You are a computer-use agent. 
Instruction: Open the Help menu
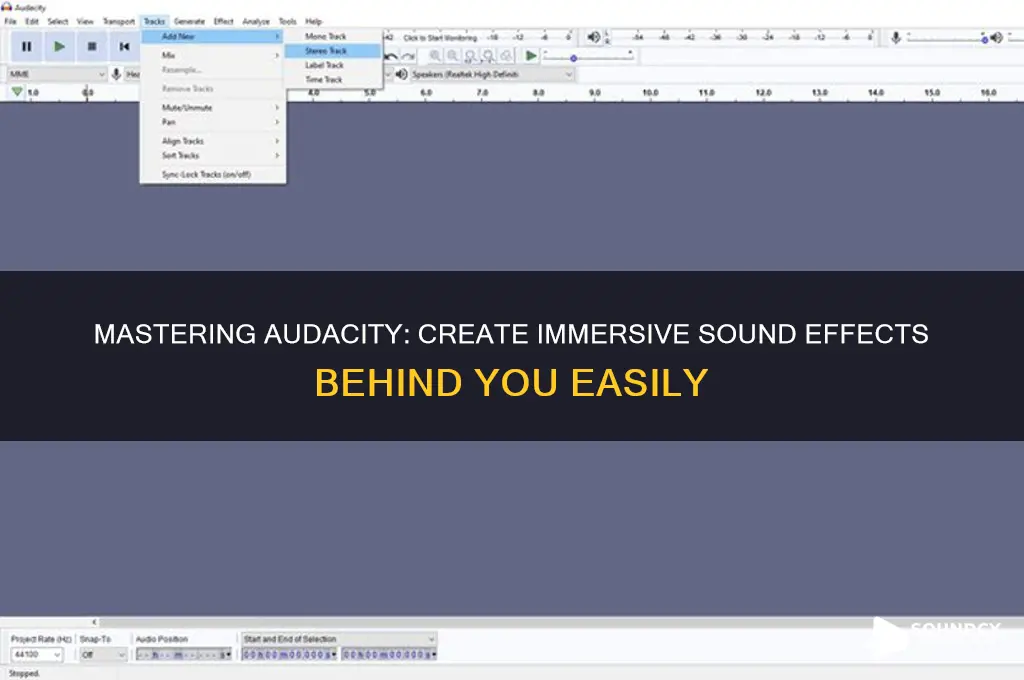coord(314,22)
